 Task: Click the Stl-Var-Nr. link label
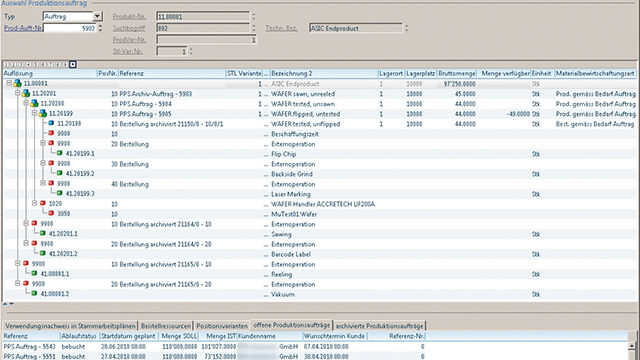[127, 51]
